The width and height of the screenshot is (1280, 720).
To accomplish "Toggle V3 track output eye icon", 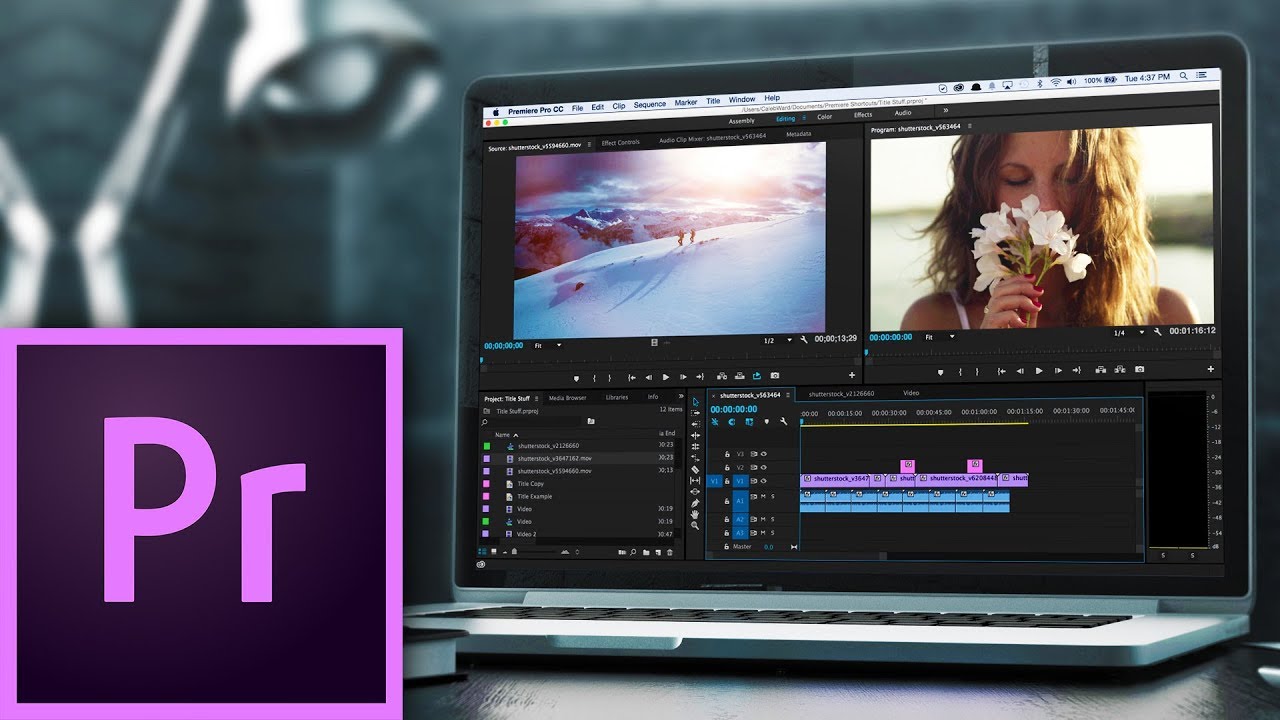I will 763,454.
